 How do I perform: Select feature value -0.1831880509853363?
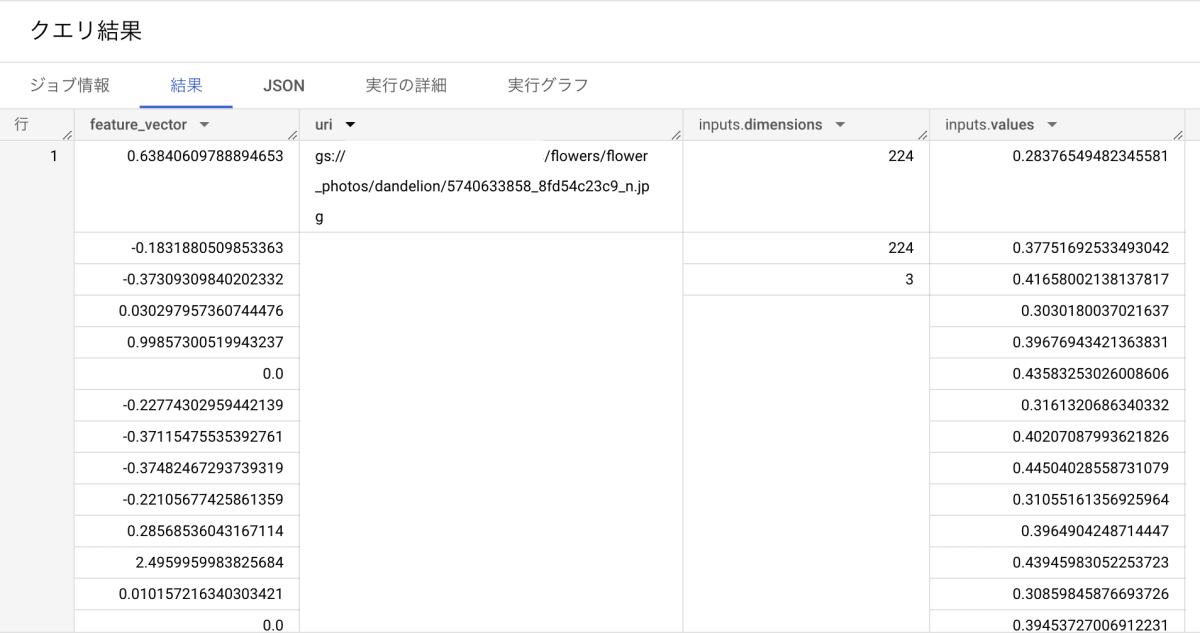(x=187, y=248)
